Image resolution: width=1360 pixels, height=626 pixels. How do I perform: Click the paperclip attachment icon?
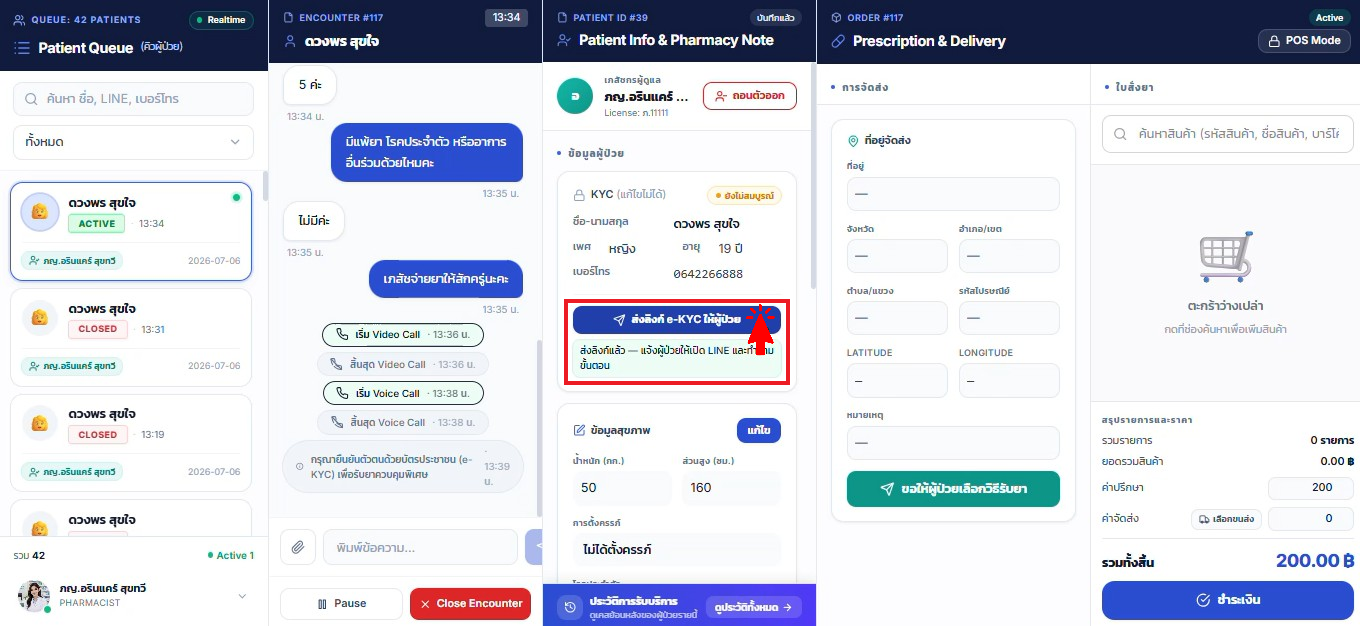tap(297, 547)
